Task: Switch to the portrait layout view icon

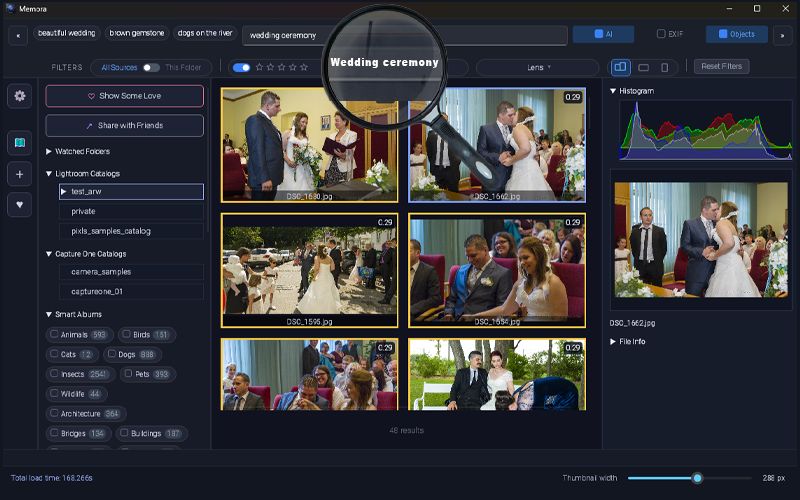Action: (667, 67)
